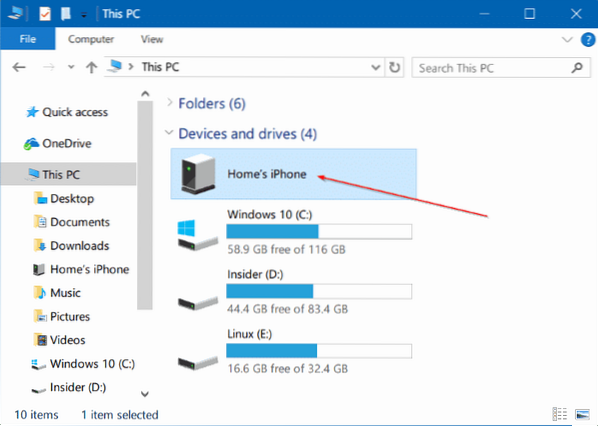
Task: Click the This PC title bar system icon
Action: (x=15, y=13)
